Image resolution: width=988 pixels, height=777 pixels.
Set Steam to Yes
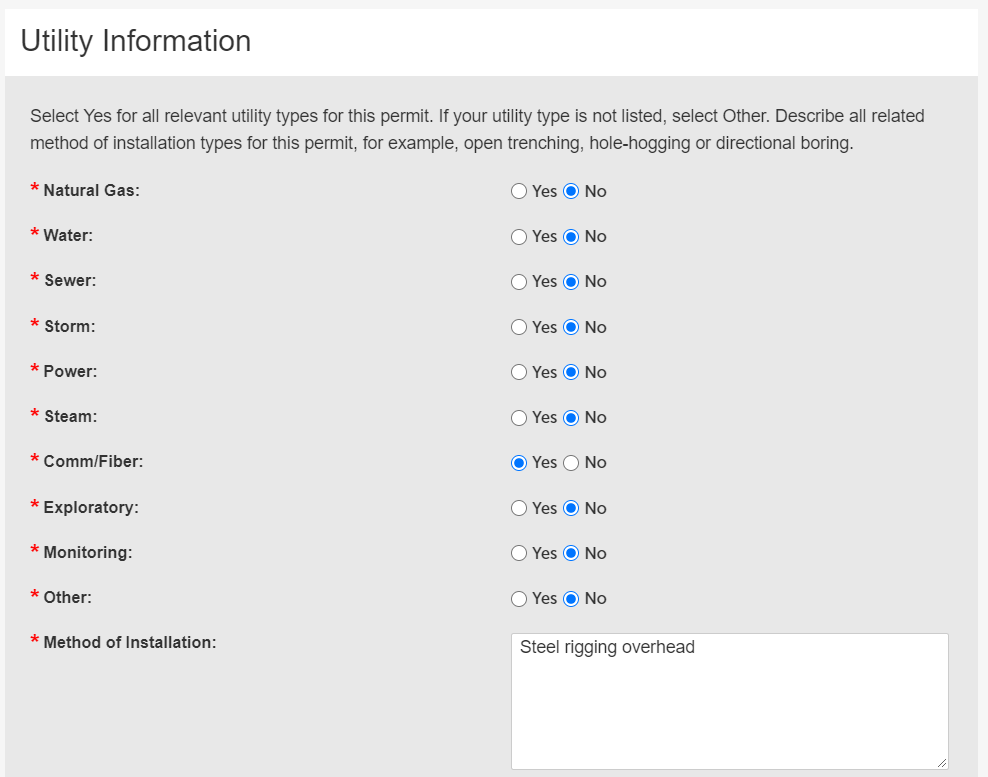519,418
